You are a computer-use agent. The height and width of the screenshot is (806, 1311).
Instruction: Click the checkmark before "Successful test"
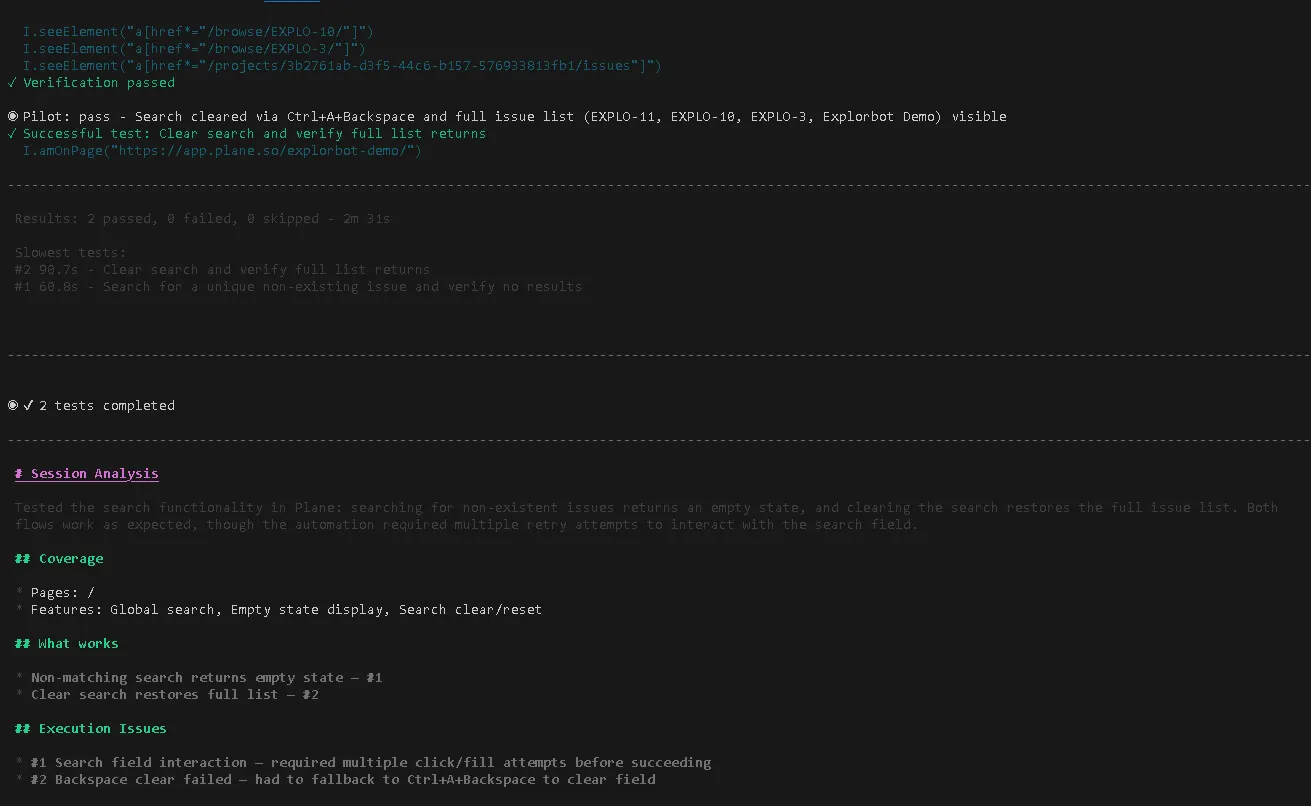click(11, 134)
